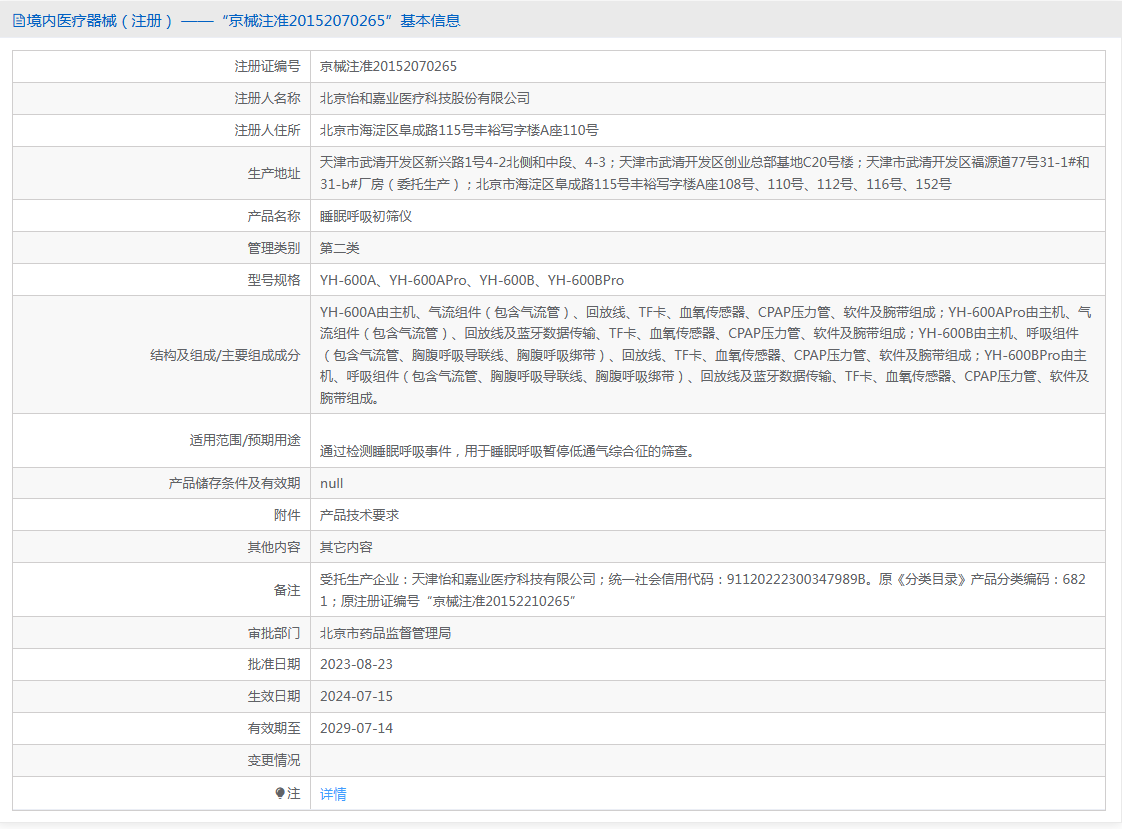Select approving authority 北京市药品监督管理局
This screenshot has width=1122, height=829.
tap(385, 633)
